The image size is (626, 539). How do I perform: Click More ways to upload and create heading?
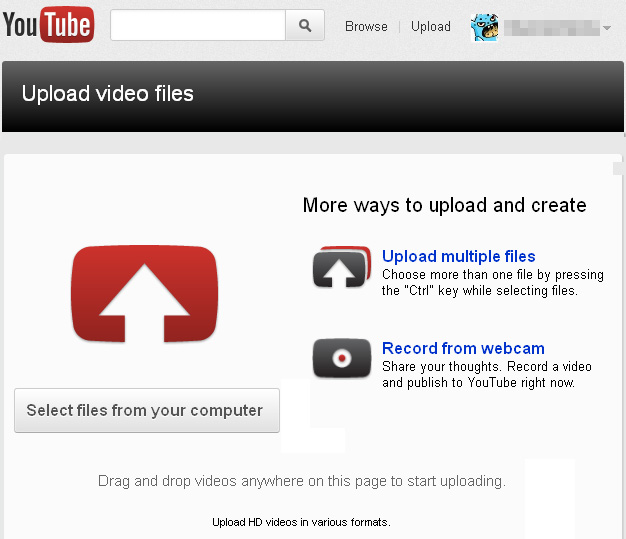[x=444, y=205]
